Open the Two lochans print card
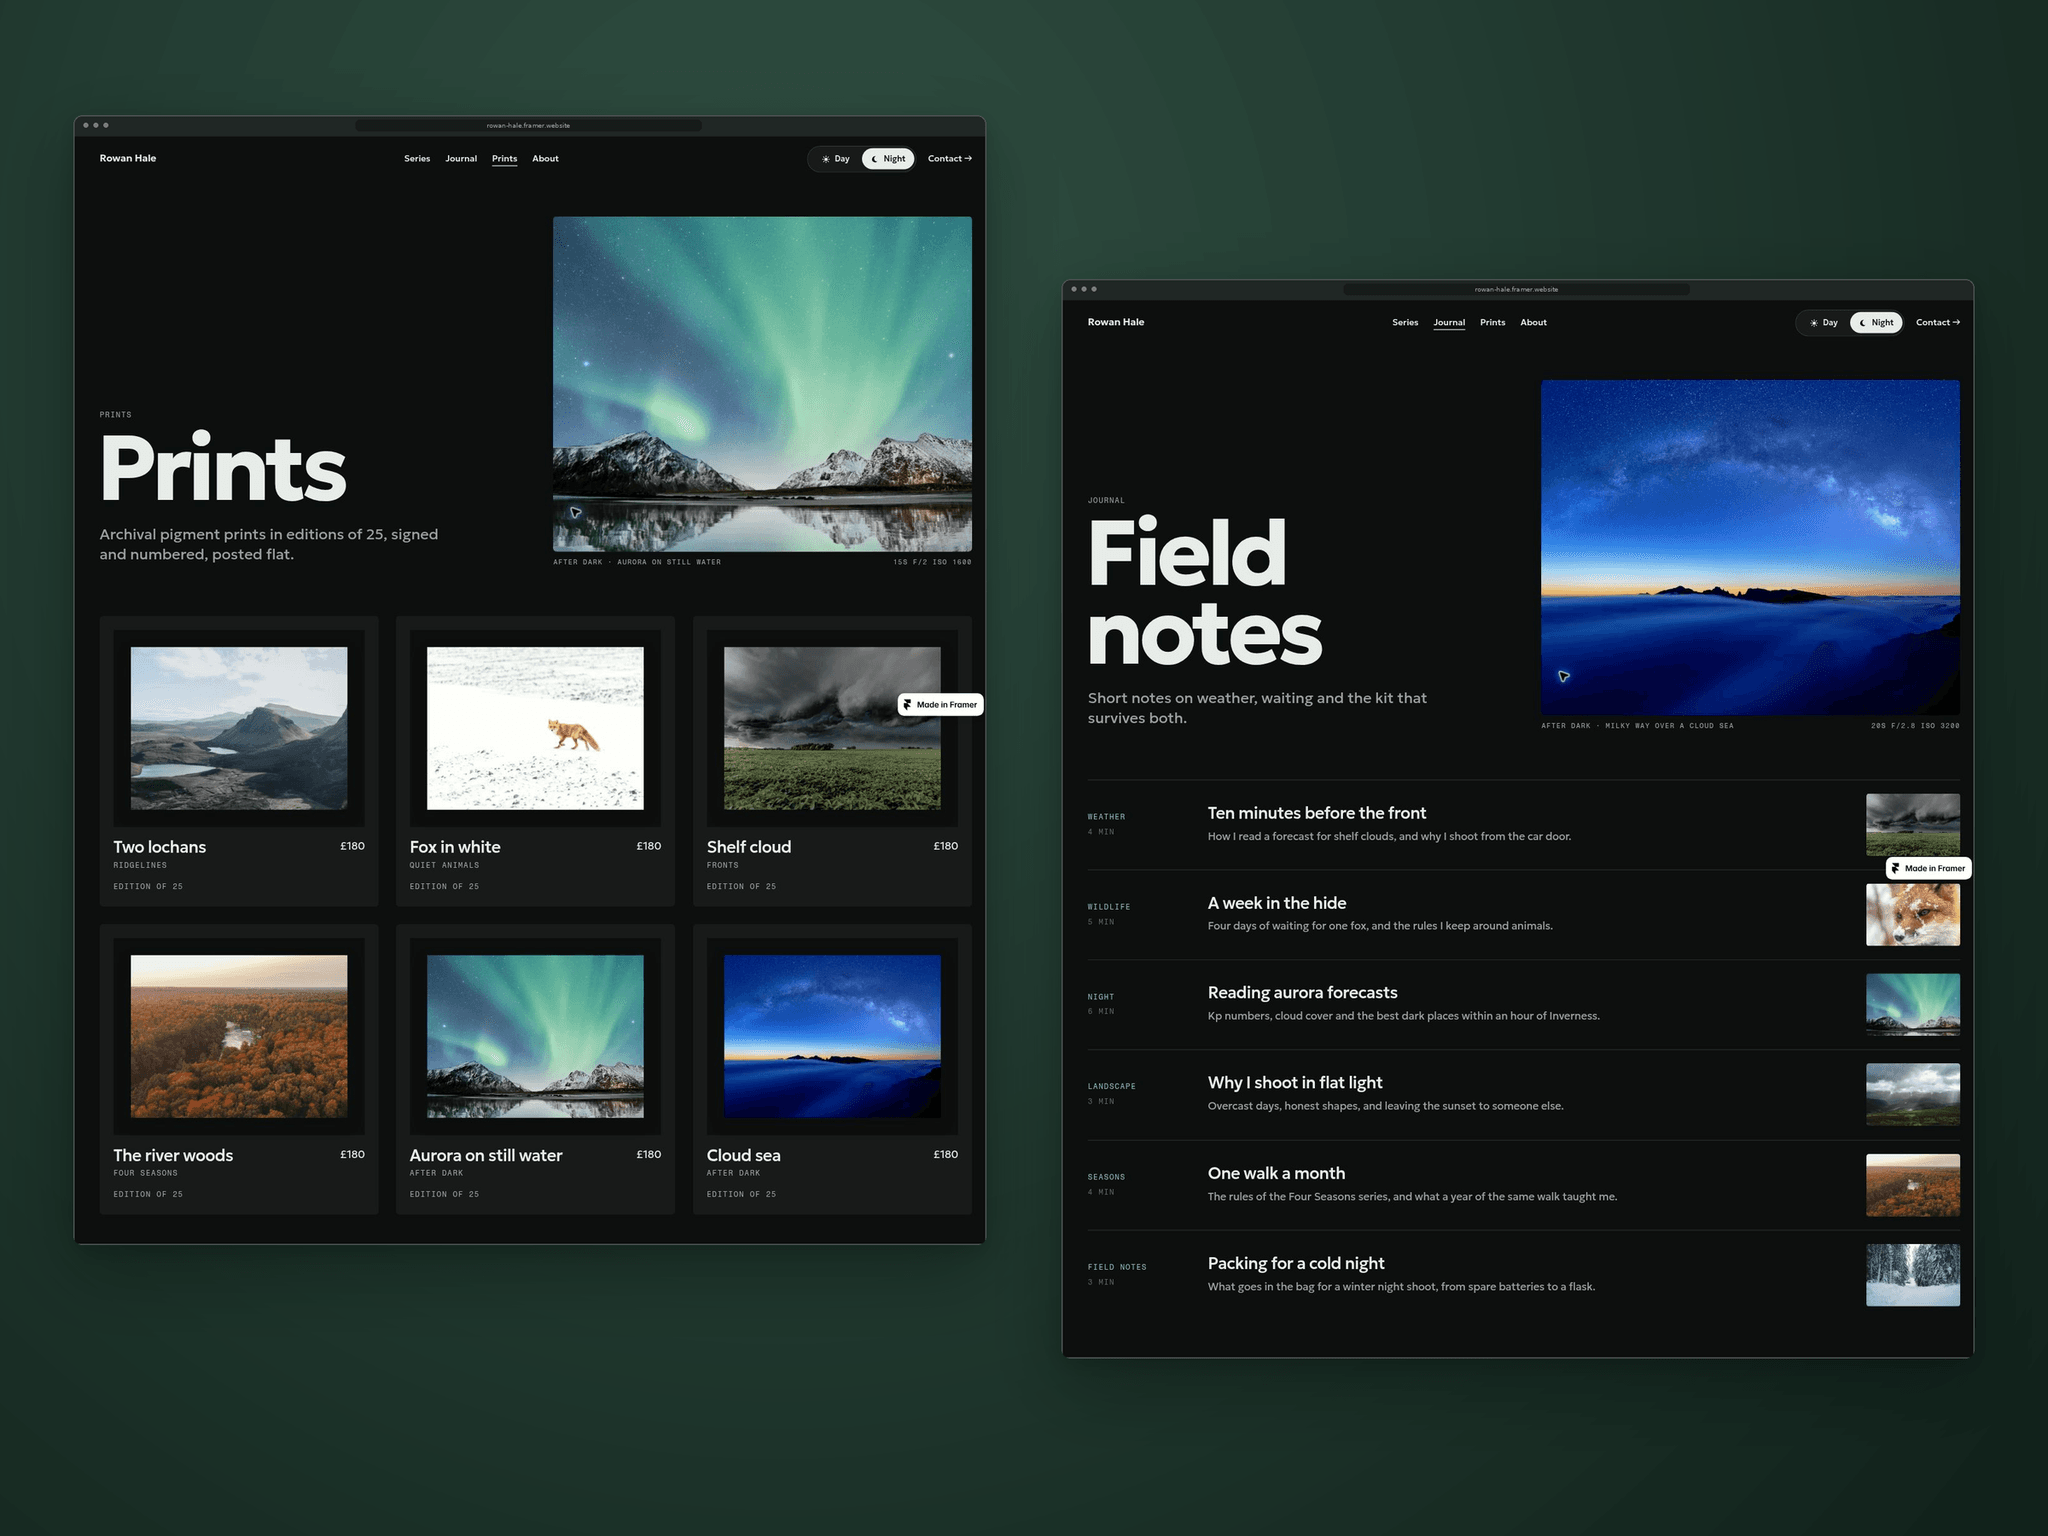 [239, 762]
